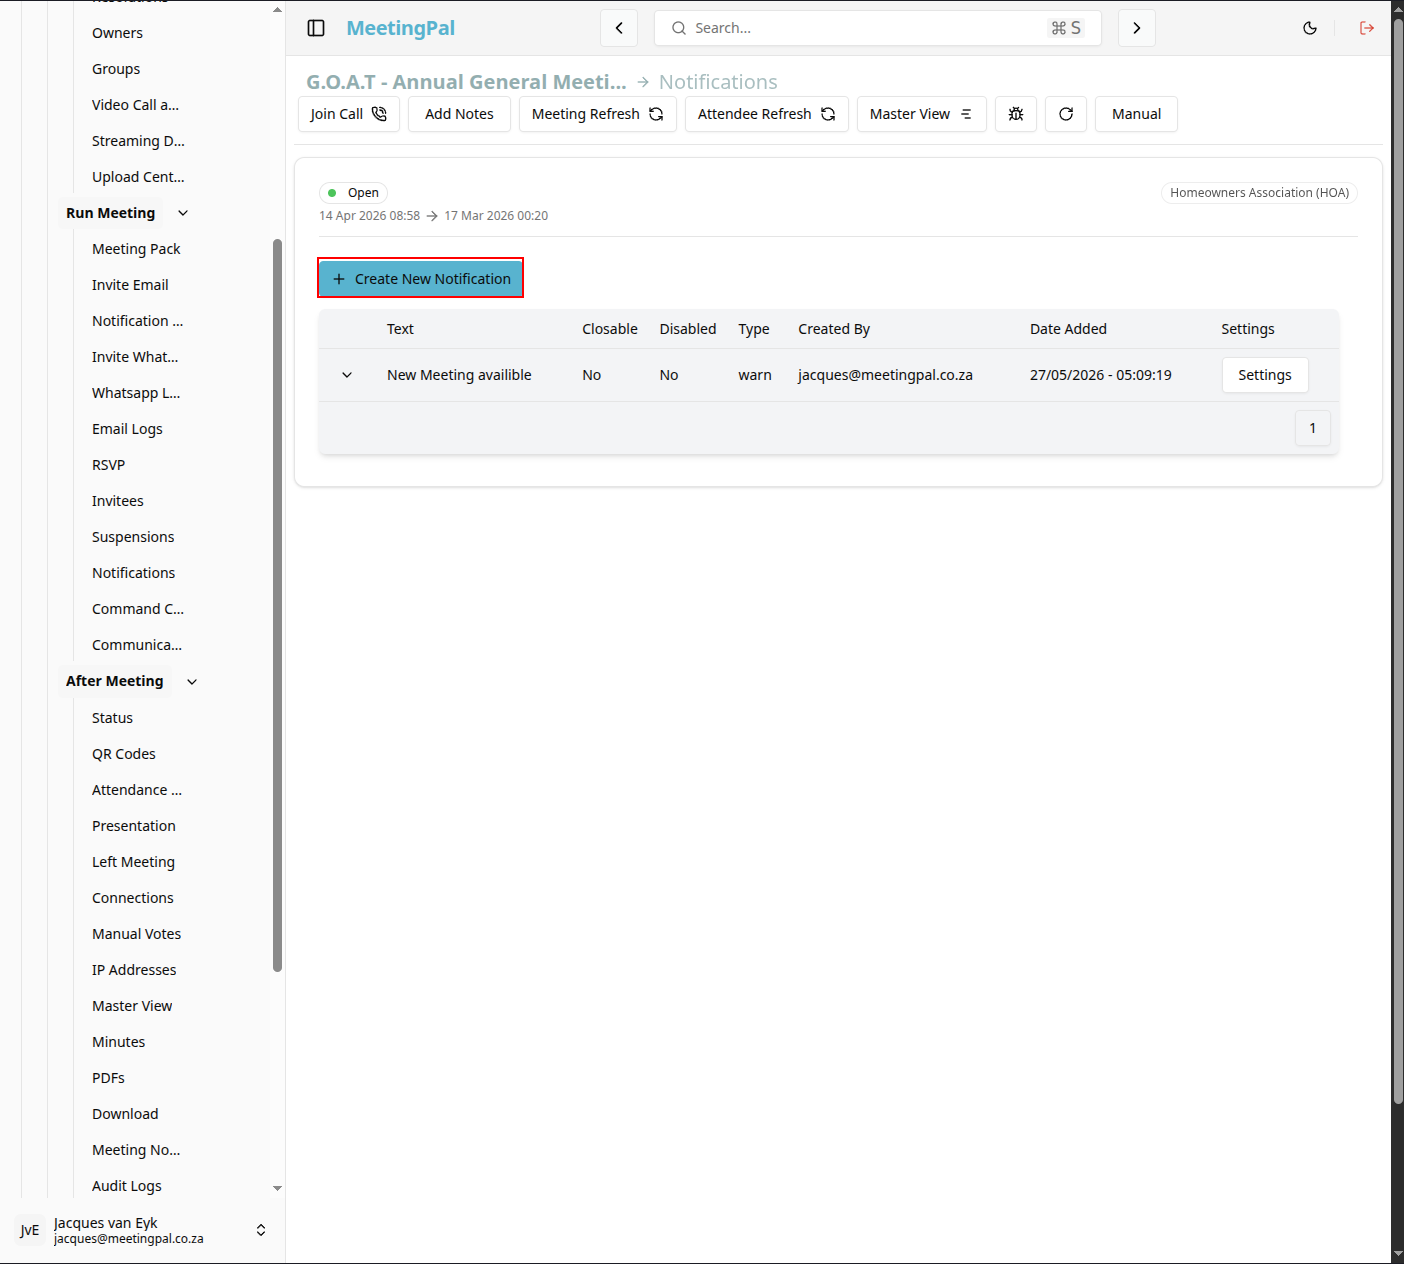Open Invitees in the sidebar

coord(118,501)
